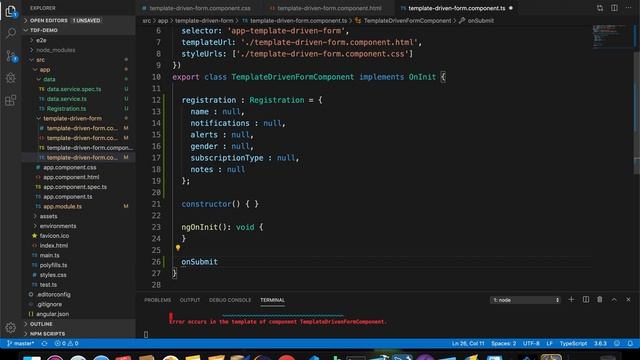Image resolution: width=640 pixels, height=360 pixels.
Task: Open the Extensions view
Action: (11, 100)
